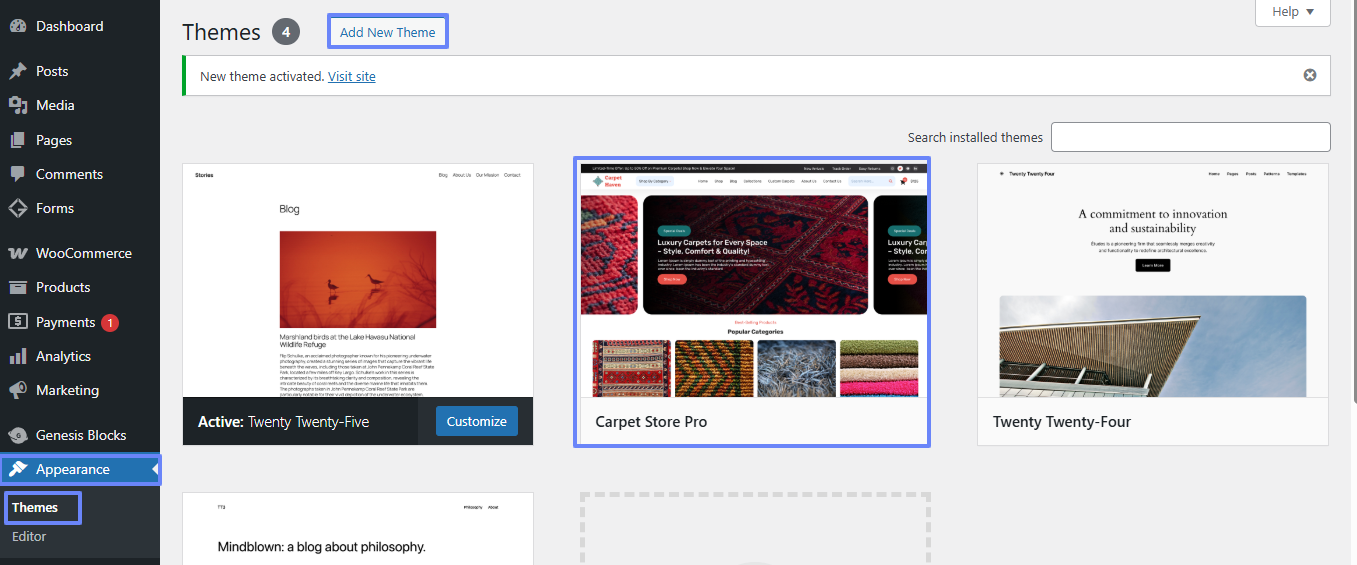Open the Twenty Twenty-Four theme screenshot

(1153, 281)
